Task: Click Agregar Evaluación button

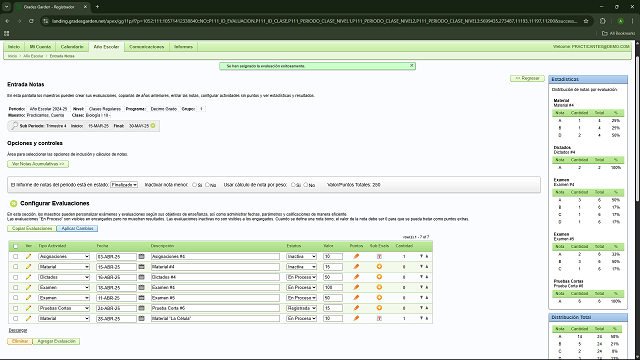Action: tap(56, 341)
